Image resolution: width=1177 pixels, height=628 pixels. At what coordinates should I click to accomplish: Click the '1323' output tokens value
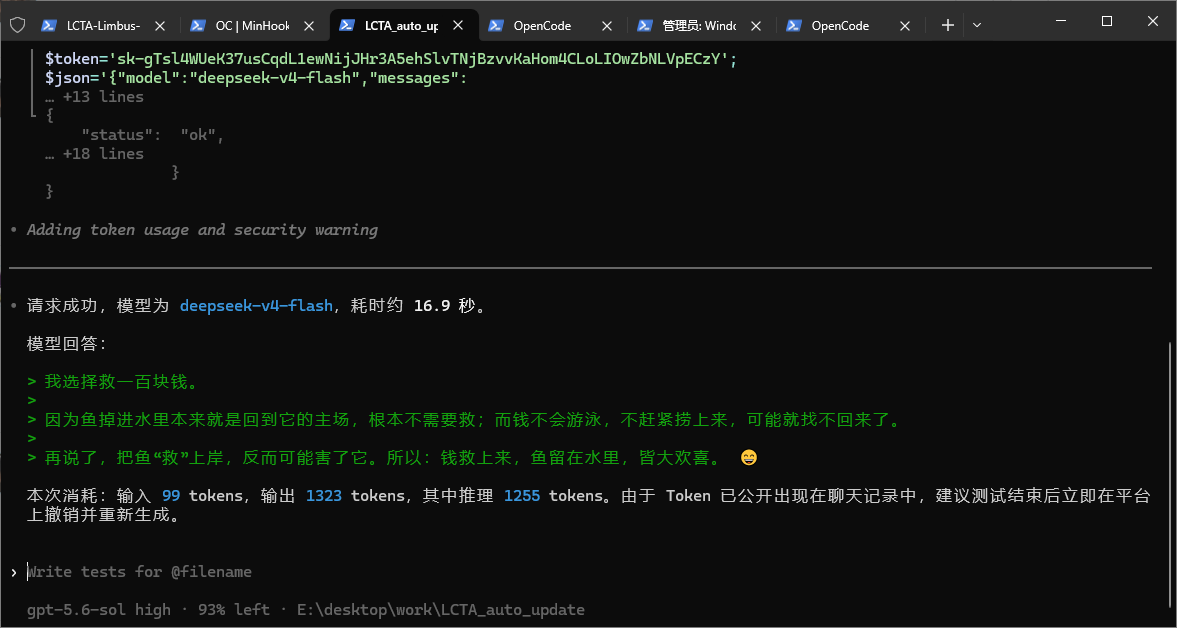pyautogui.click(x=324, y=496)
